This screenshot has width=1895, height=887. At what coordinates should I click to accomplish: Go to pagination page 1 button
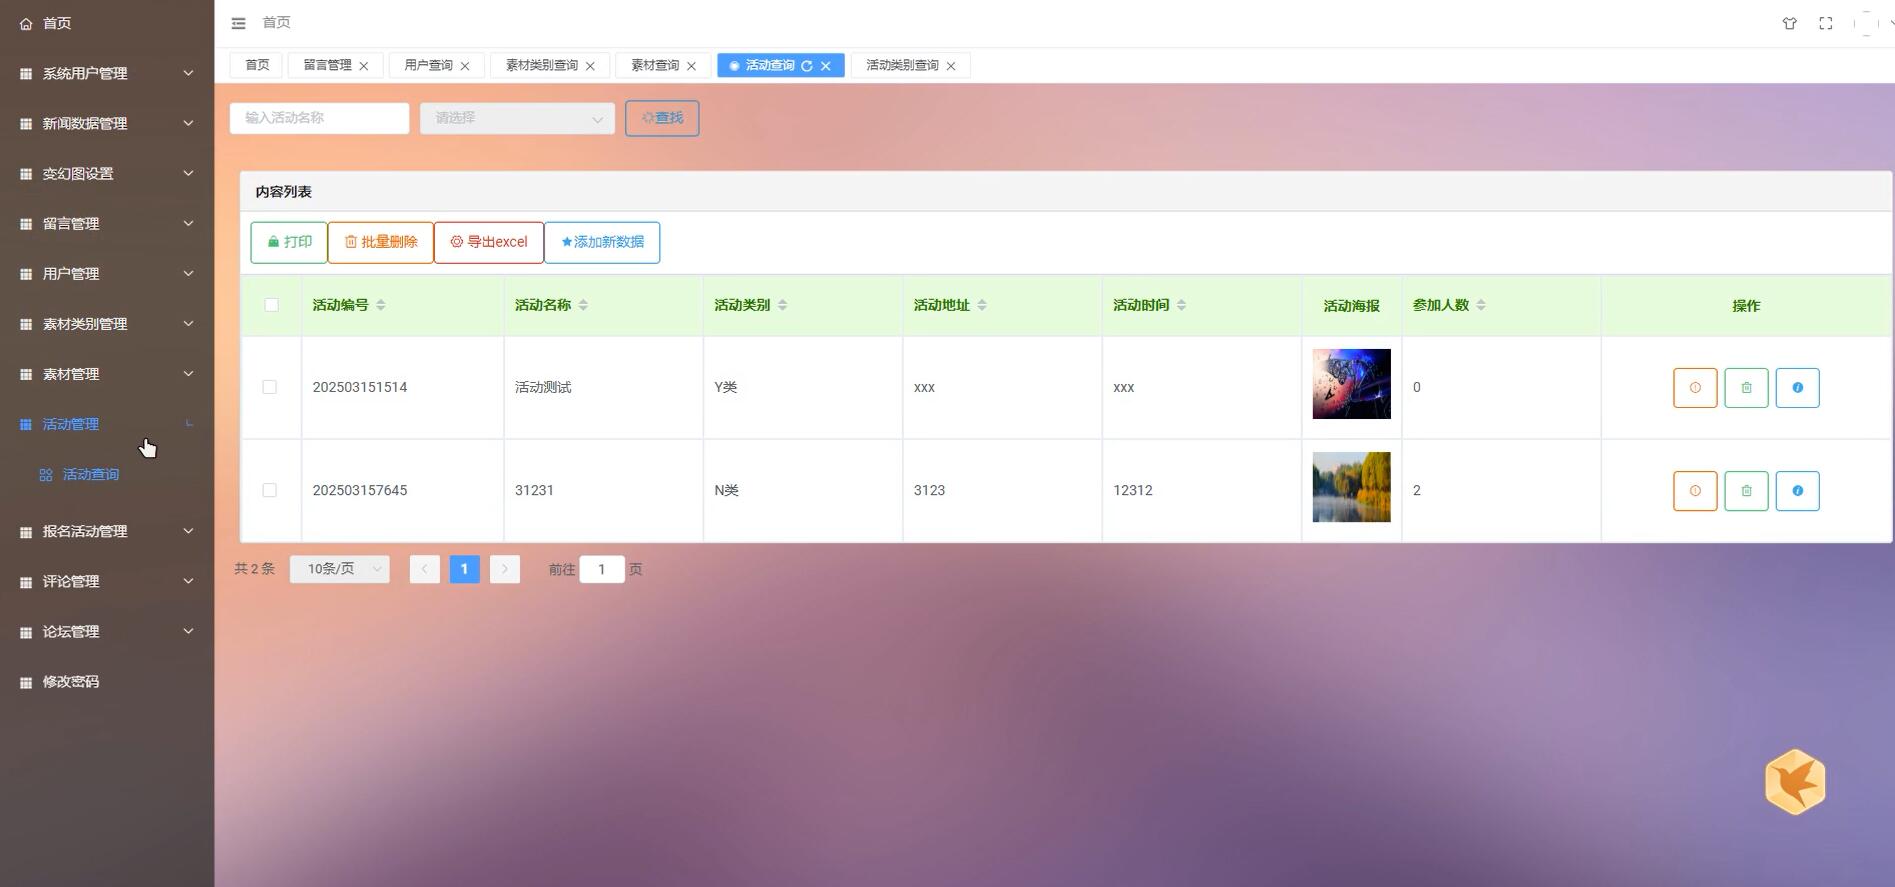[464, 569]
